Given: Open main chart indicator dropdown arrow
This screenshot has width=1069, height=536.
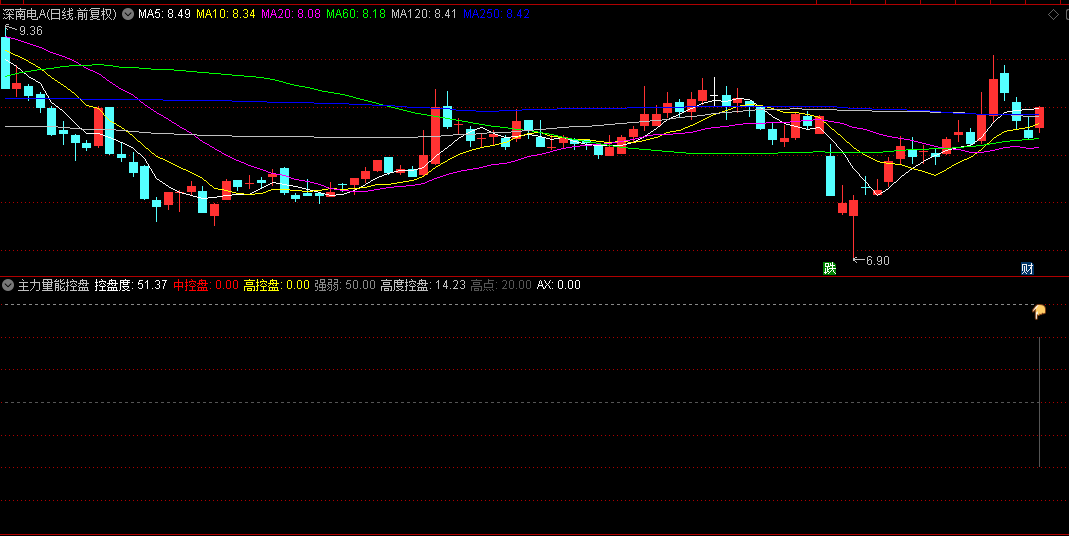Looking at the screenshot, I should coord(128,14).
